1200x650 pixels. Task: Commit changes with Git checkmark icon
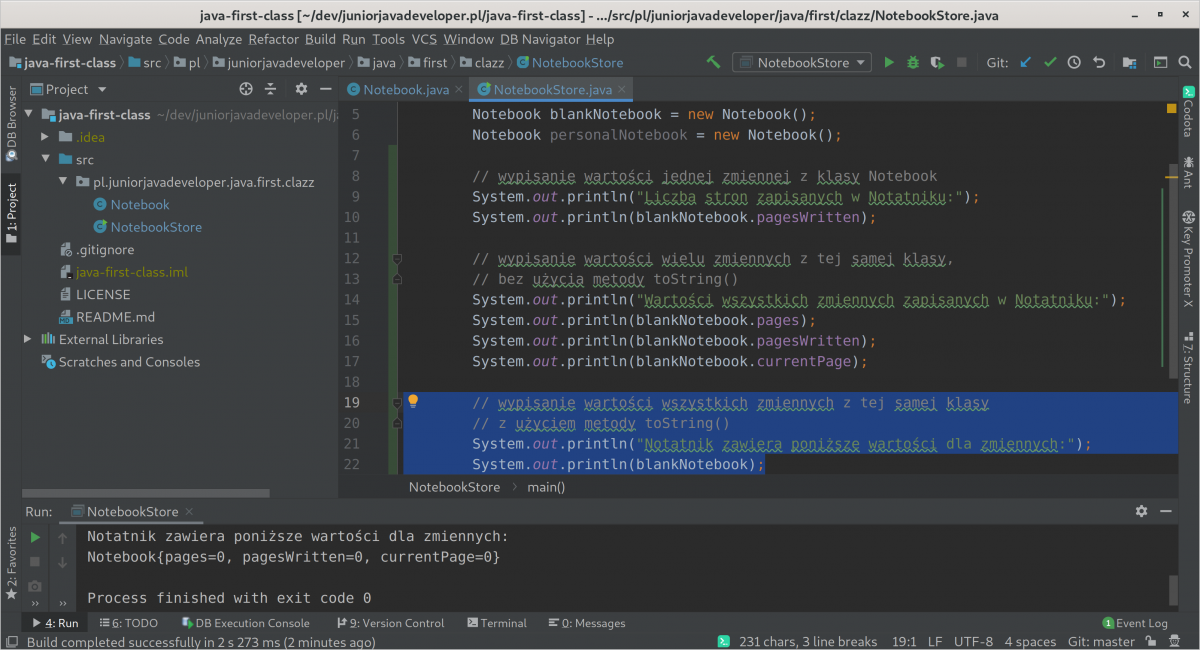click(x=1050, y=62)
